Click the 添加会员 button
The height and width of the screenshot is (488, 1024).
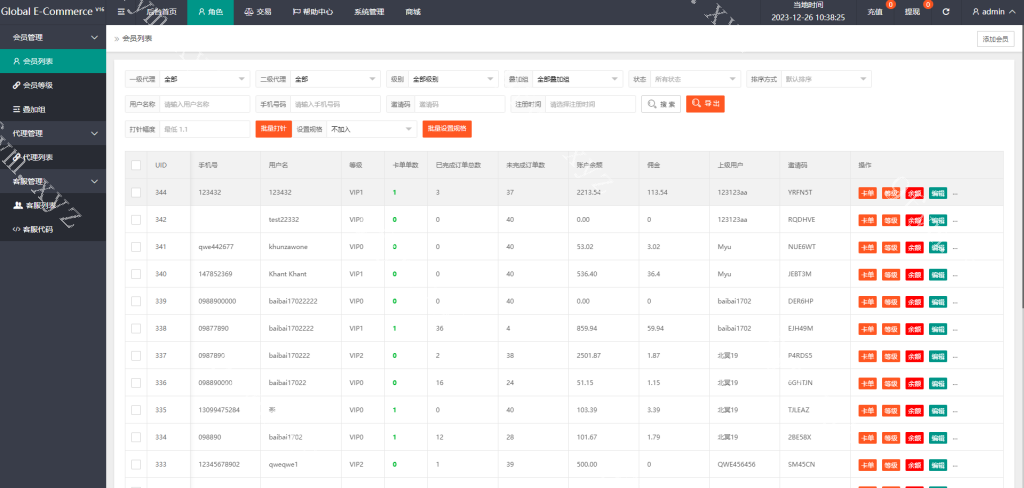(996, 39)
